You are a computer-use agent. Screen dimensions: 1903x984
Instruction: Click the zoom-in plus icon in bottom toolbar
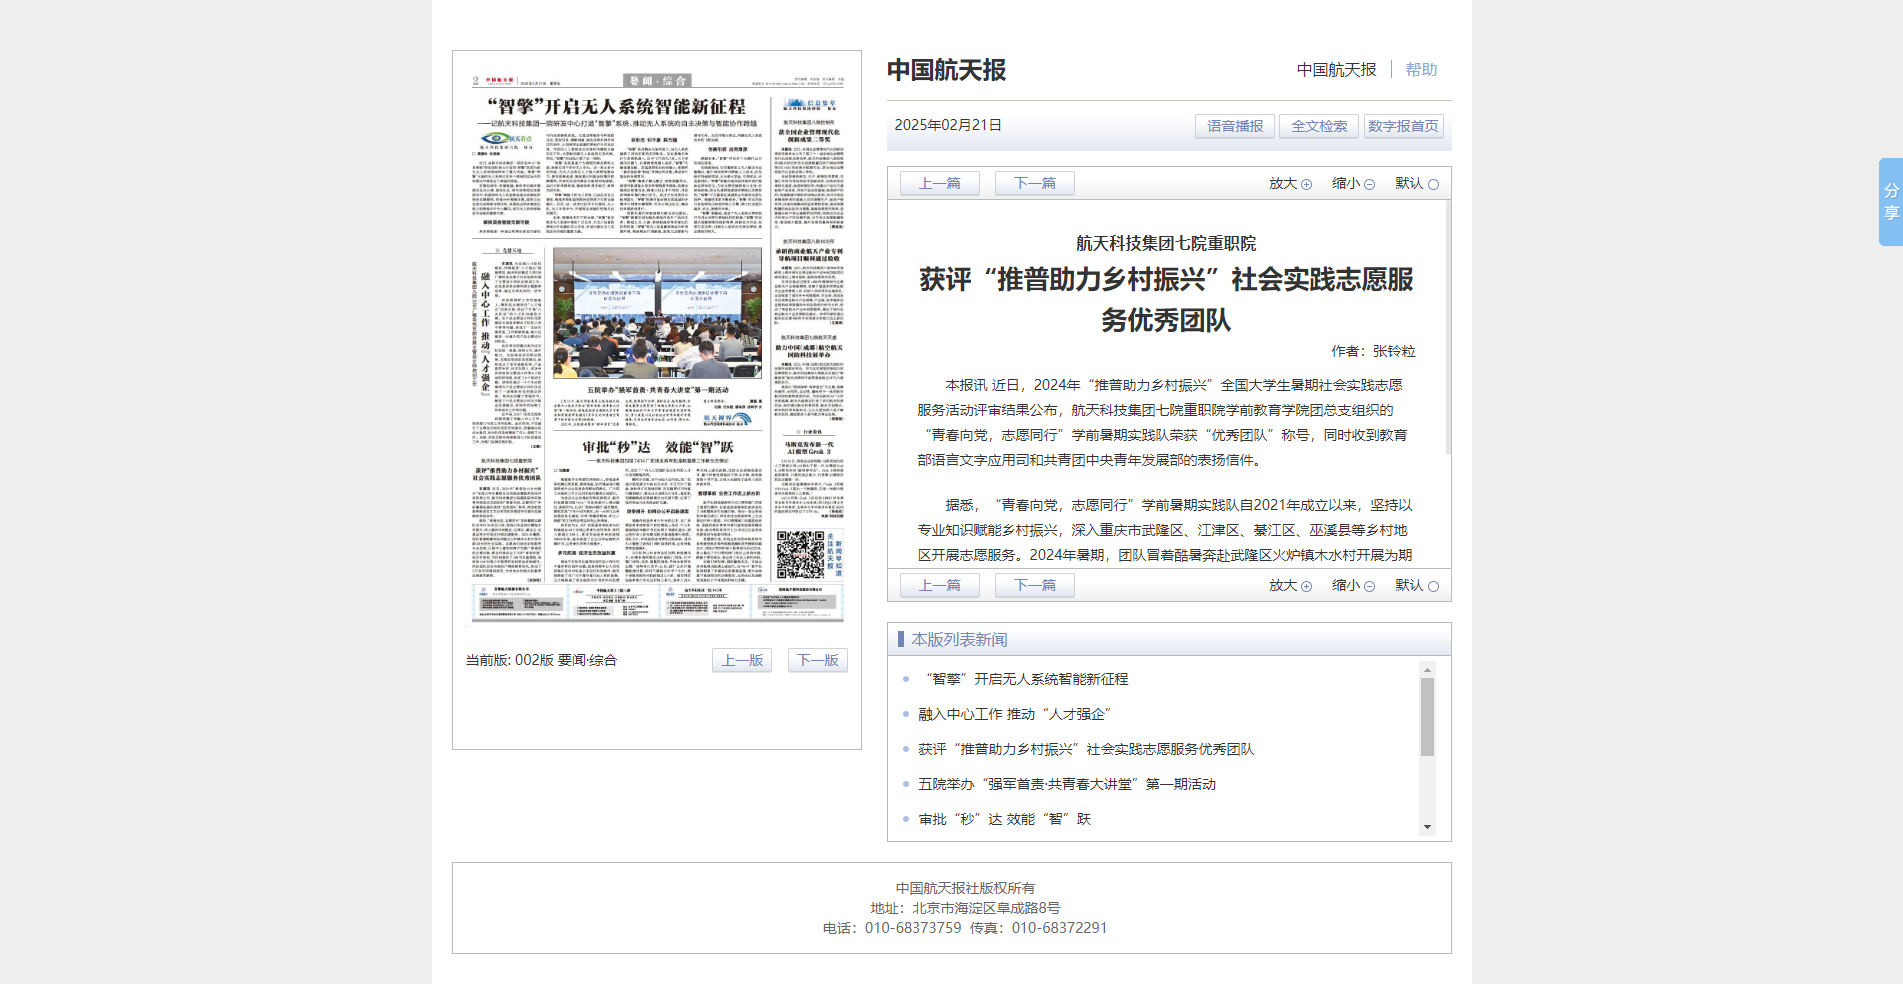[x=1306, y=586]
